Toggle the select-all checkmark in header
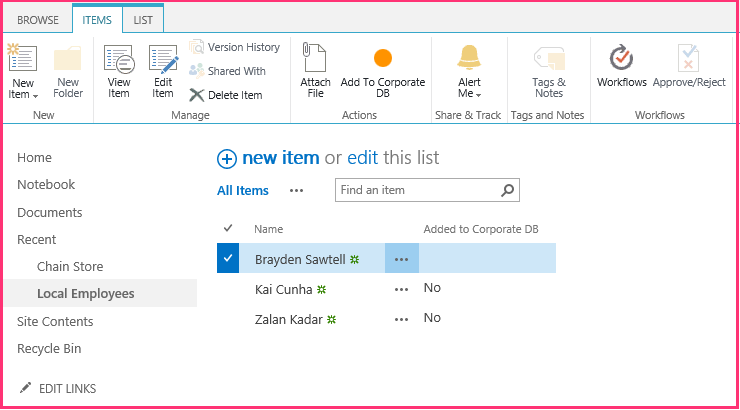The width and height of the screenshot is (740, 410). point(228,228)
